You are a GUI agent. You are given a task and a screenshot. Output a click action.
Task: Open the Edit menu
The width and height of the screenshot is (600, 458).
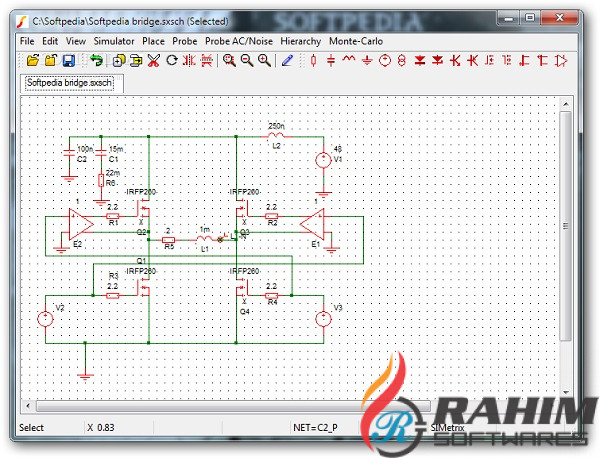50,41
